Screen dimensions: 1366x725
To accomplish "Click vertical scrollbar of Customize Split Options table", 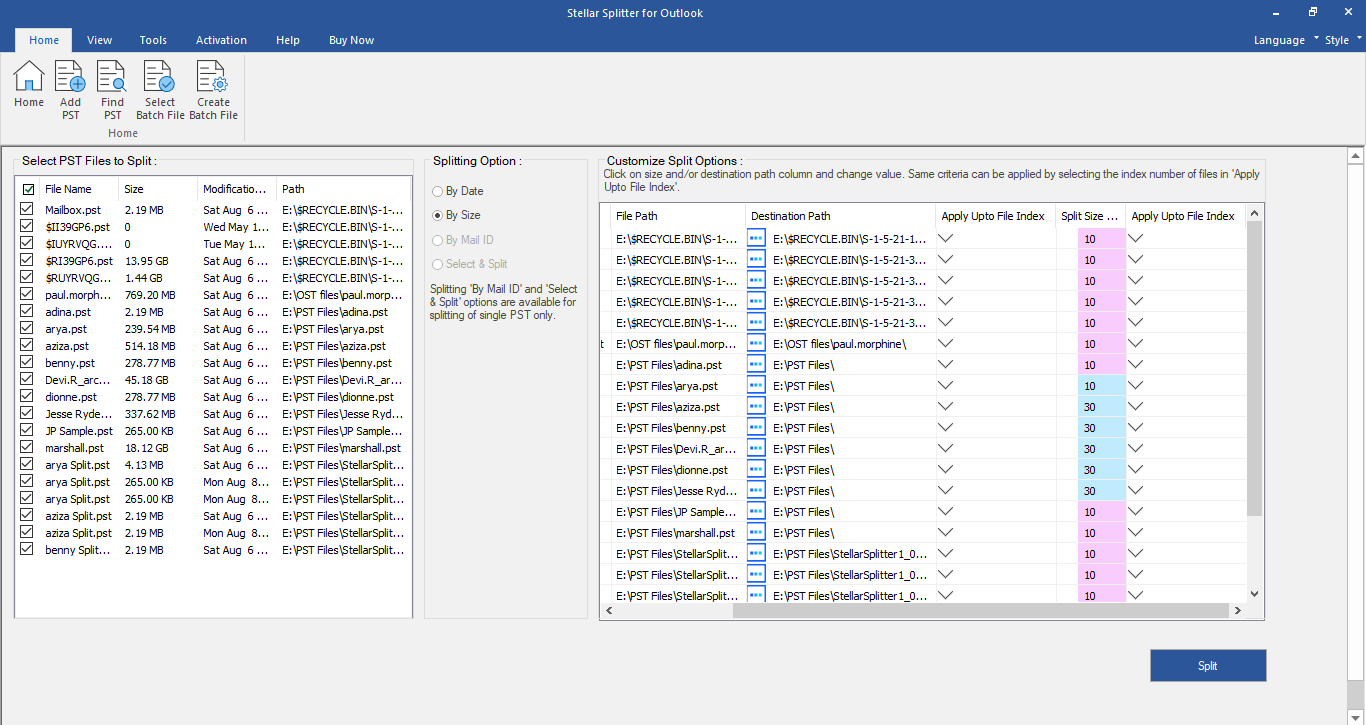I will pos(1255,368).
